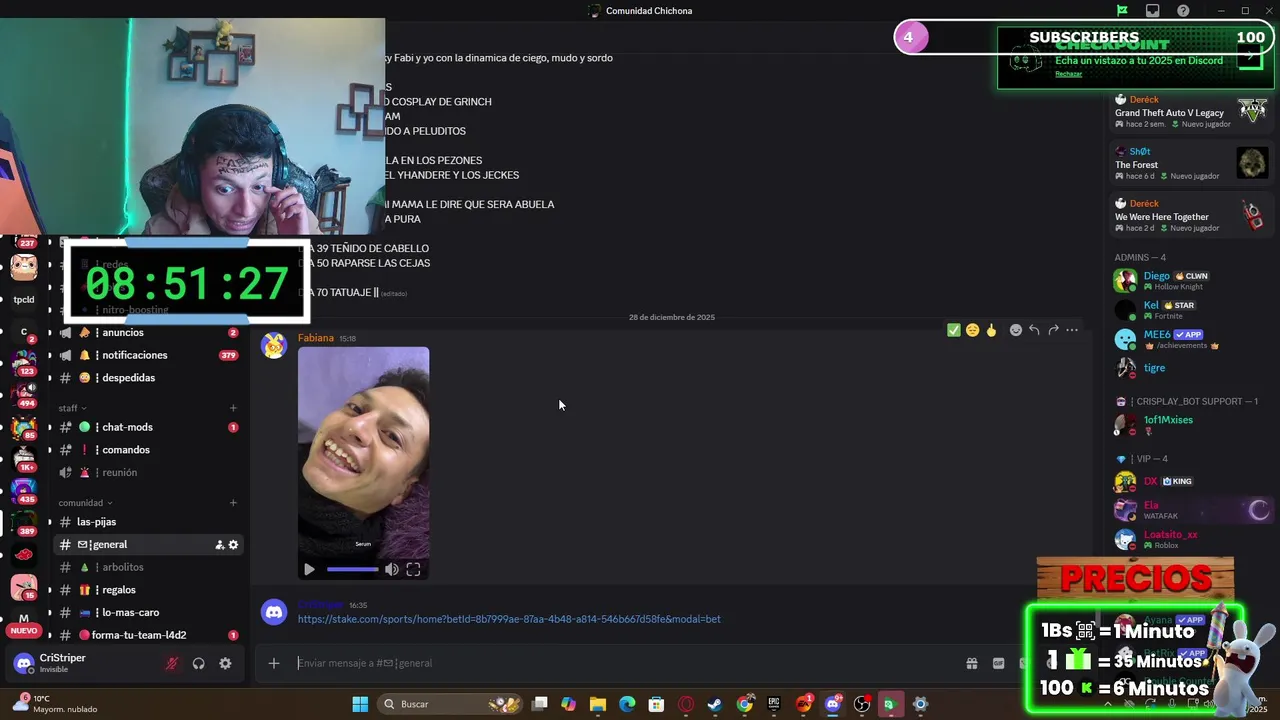The width and height of the screenshot is (1280, 720).
Task: Open the arbolitos channel
Action: (149, 567)
